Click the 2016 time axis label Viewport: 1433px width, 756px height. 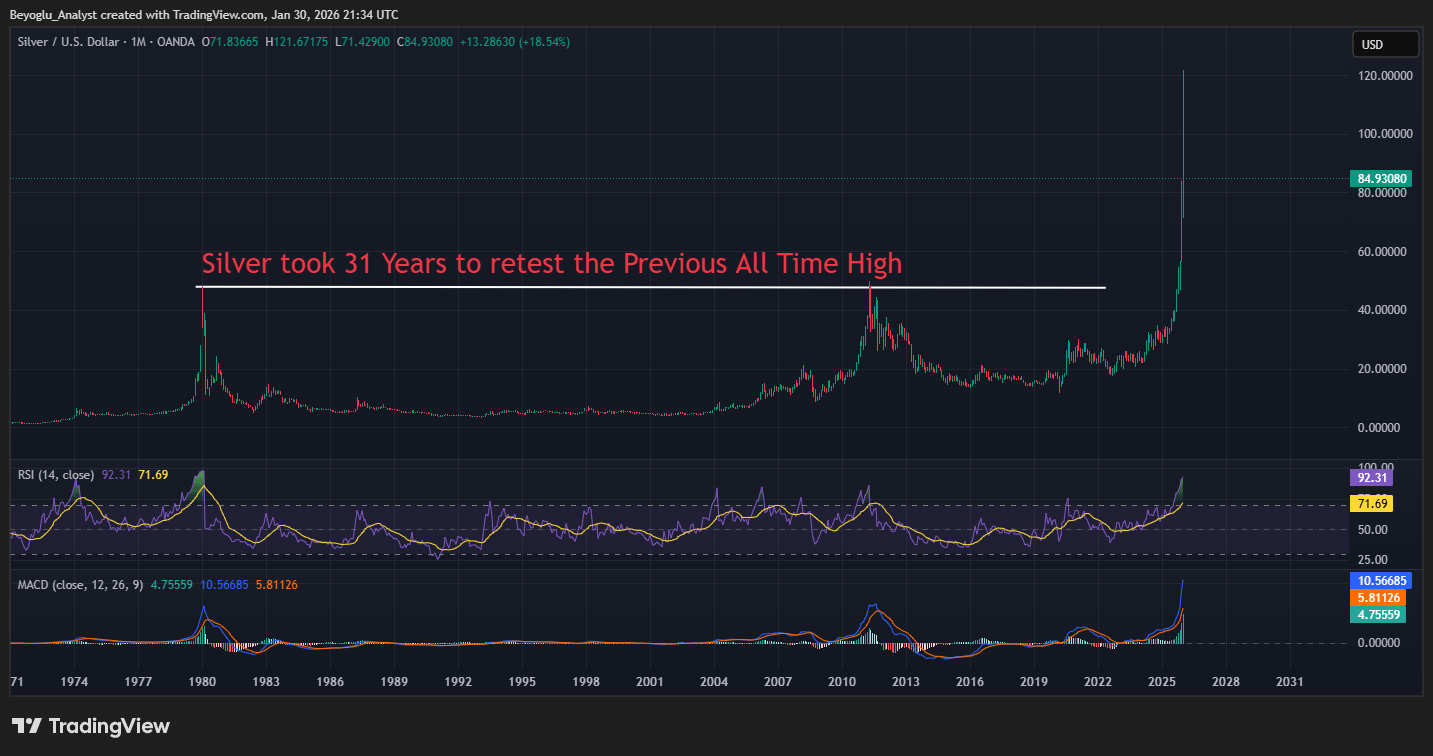pos(970,681)
